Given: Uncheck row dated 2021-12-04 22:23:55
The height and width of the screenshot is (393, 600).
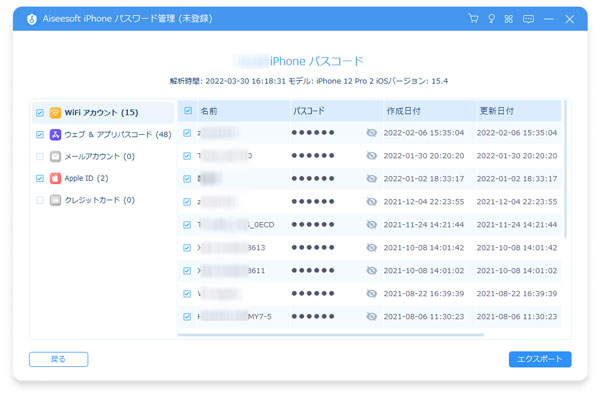Looking at the screenshot, I should click(187, 202).
